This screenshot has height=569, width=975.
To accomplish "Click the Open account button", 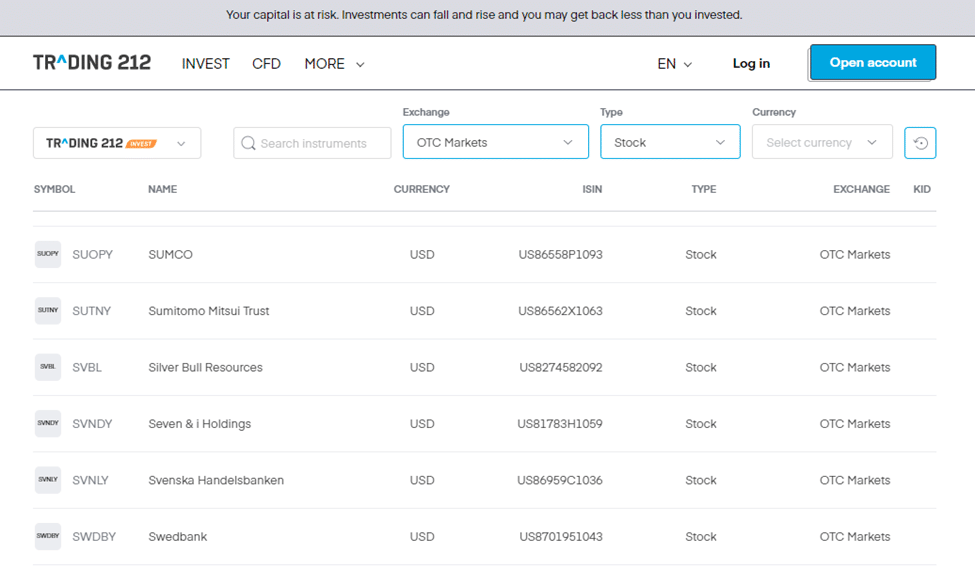I will click(873, 62).
